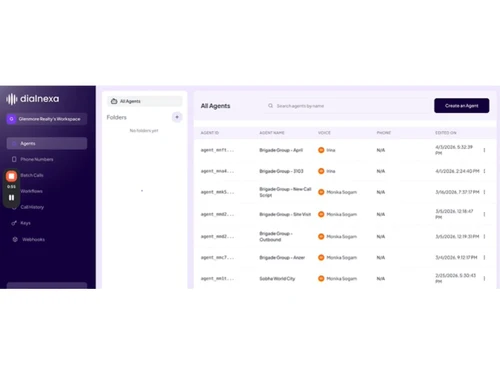500x375 pixels.
Task: Pause the screen recording
Action: coord(11,197)
